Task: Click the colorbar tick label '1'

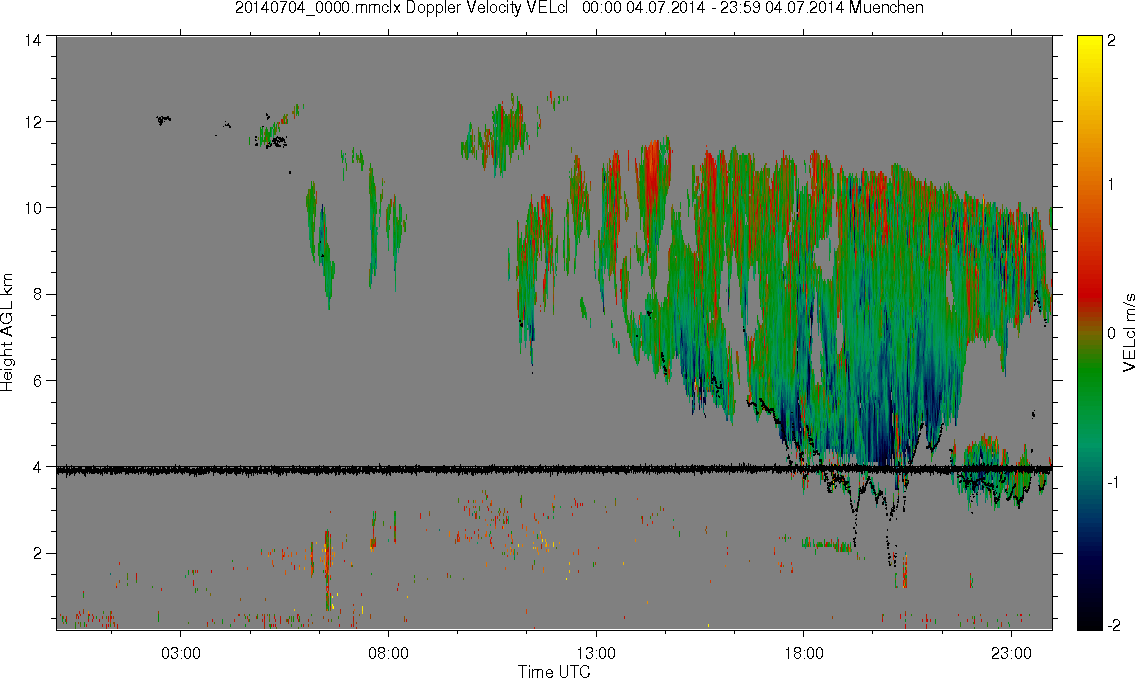Action: [1111, 185]
